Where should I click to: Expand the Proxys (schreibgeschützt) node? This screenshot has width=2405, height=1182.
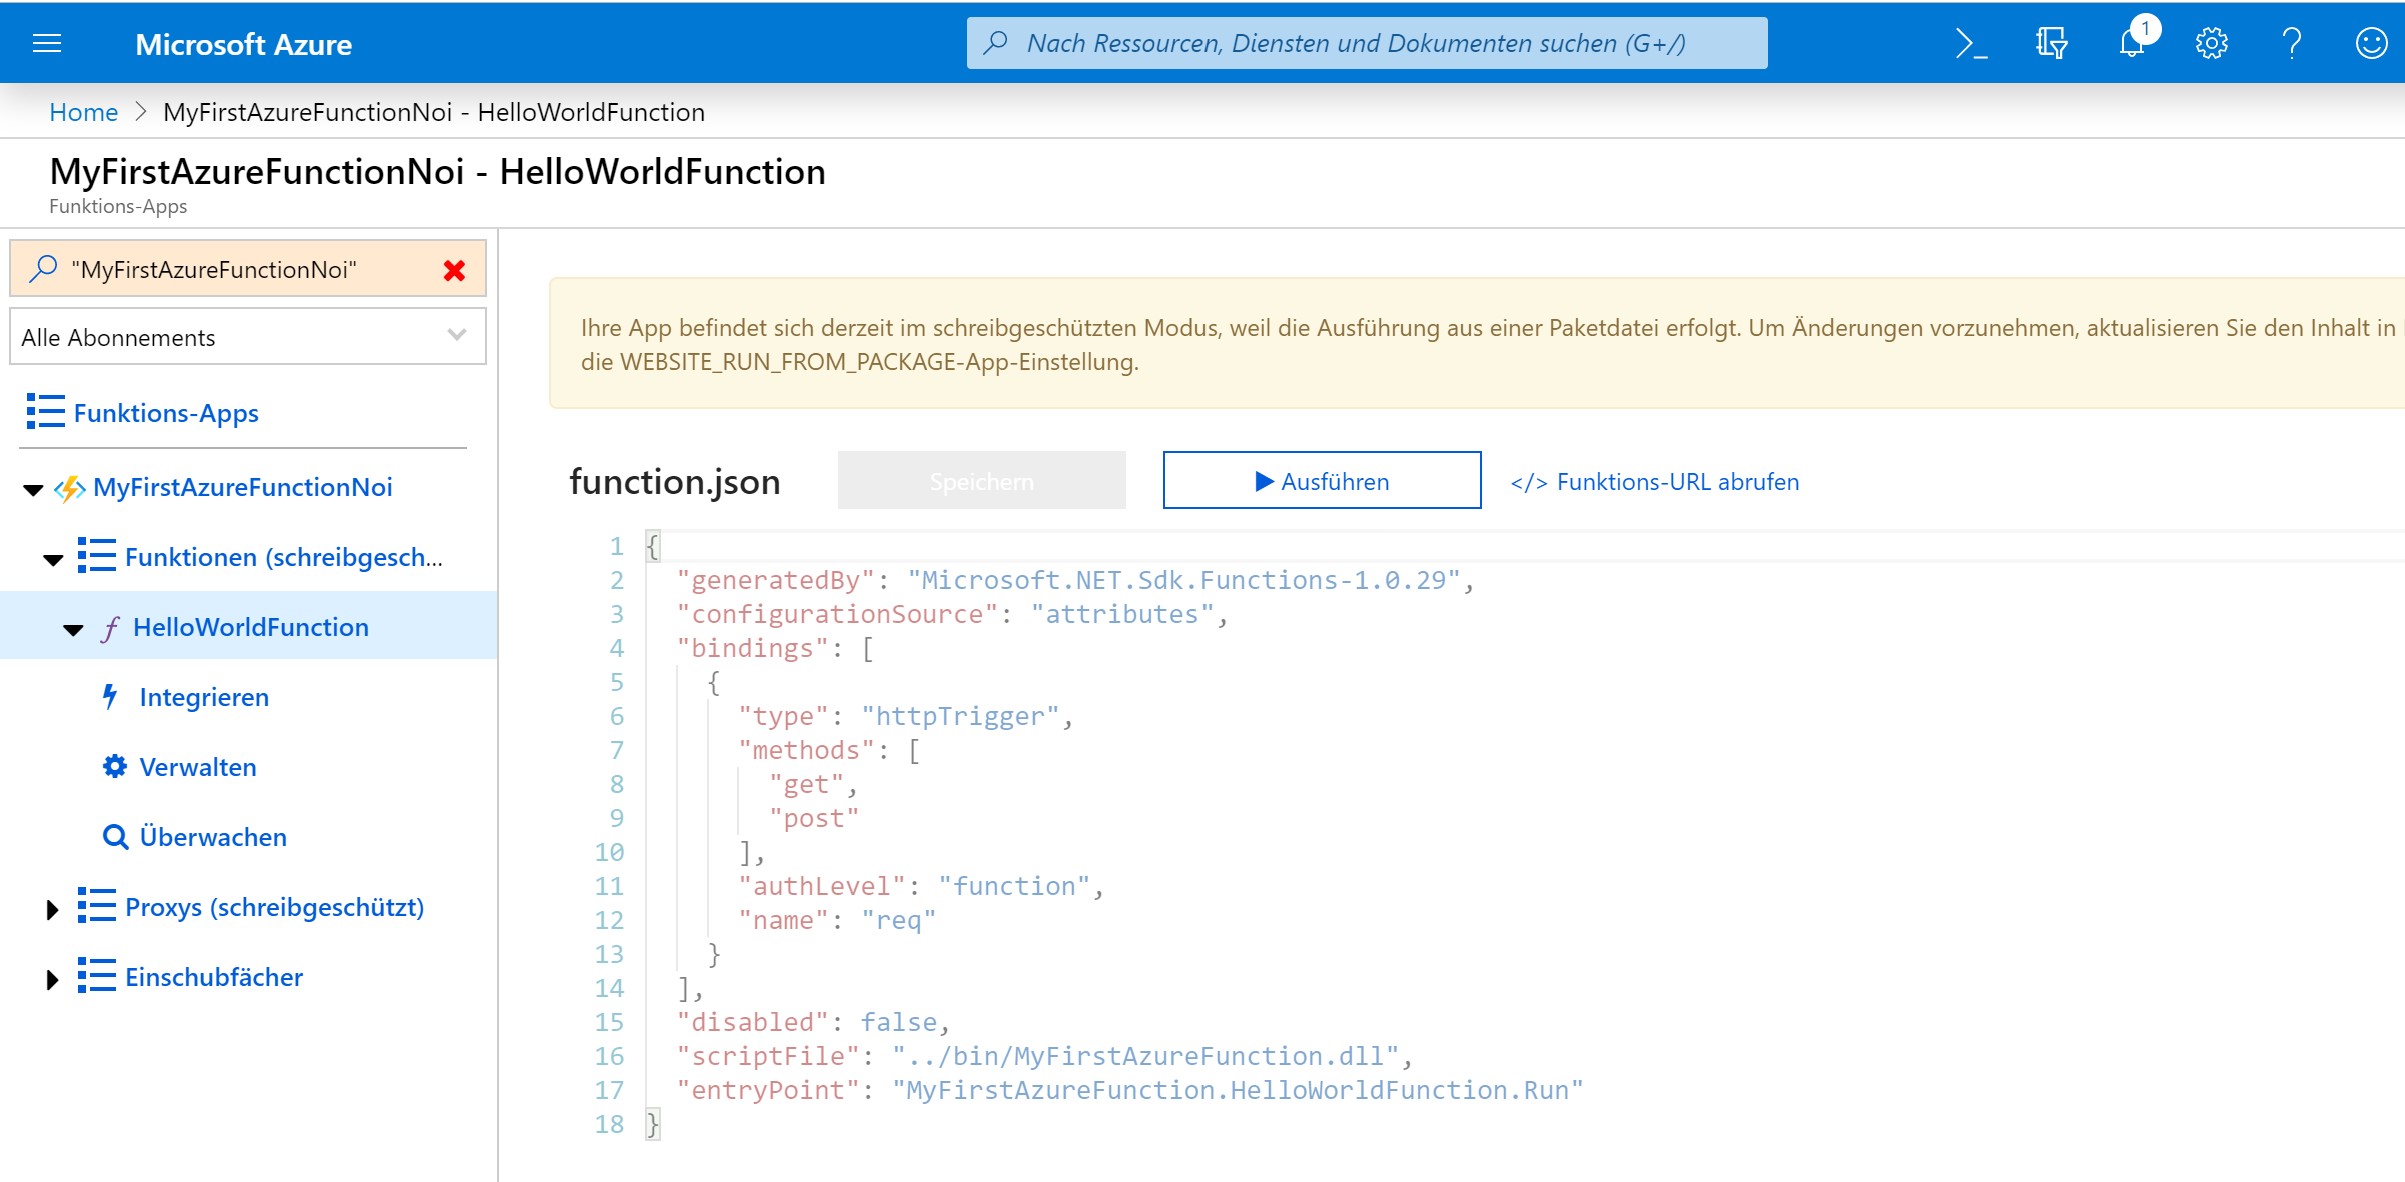53,909
